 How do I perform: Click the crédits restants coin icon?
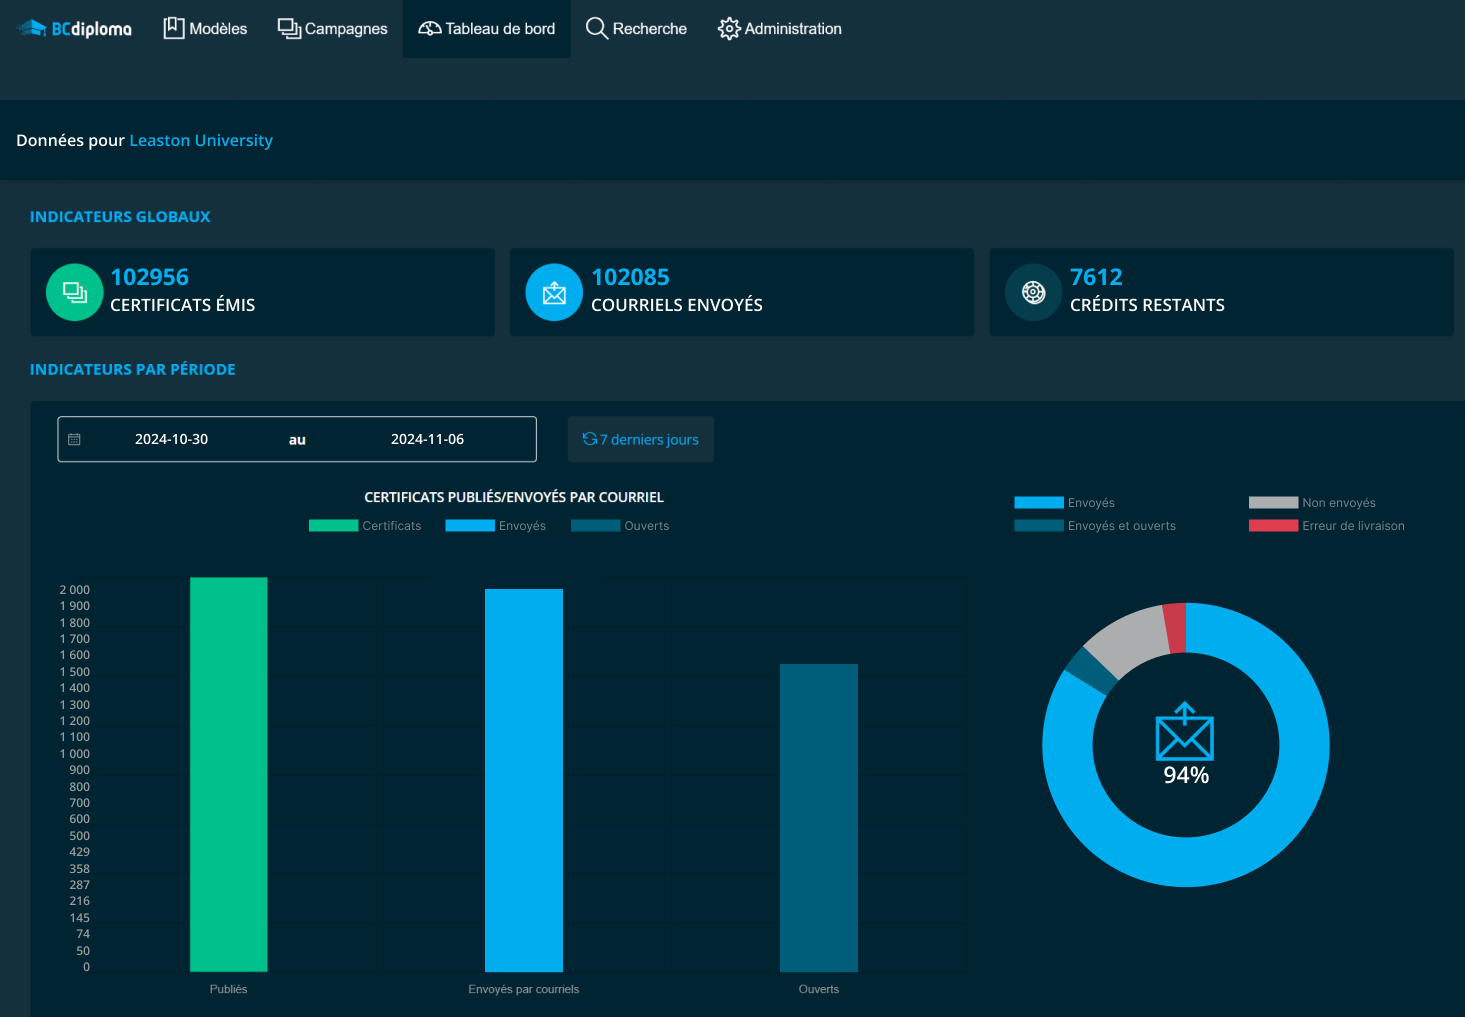(x=1033, y=292)
